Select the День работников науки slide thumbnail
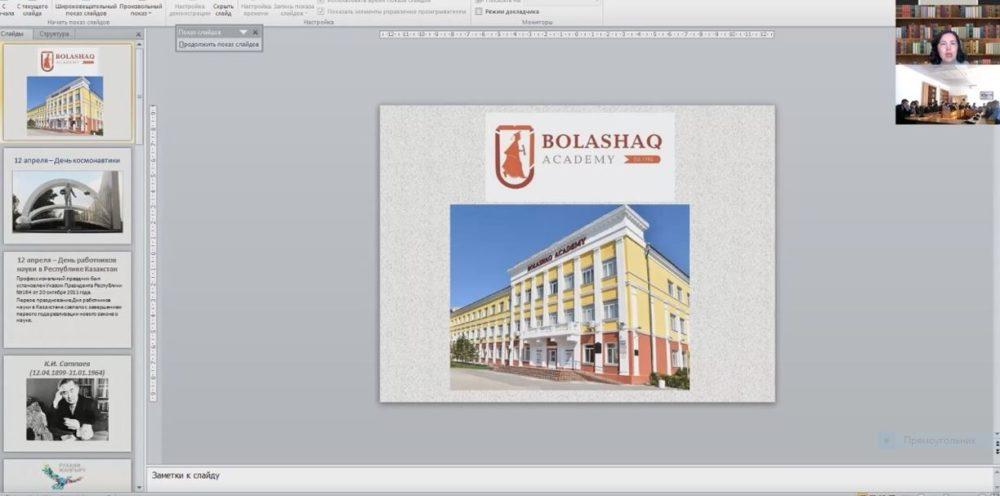 coord(68,300)
